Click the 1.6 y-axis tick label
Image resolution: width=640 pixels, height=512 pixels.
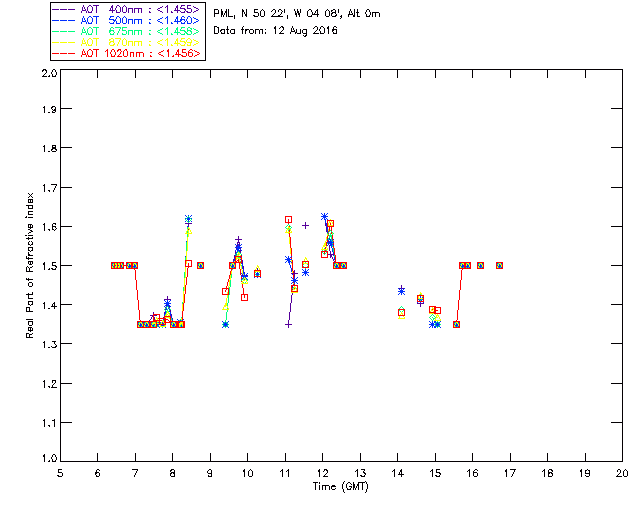[x=49, y=227]
